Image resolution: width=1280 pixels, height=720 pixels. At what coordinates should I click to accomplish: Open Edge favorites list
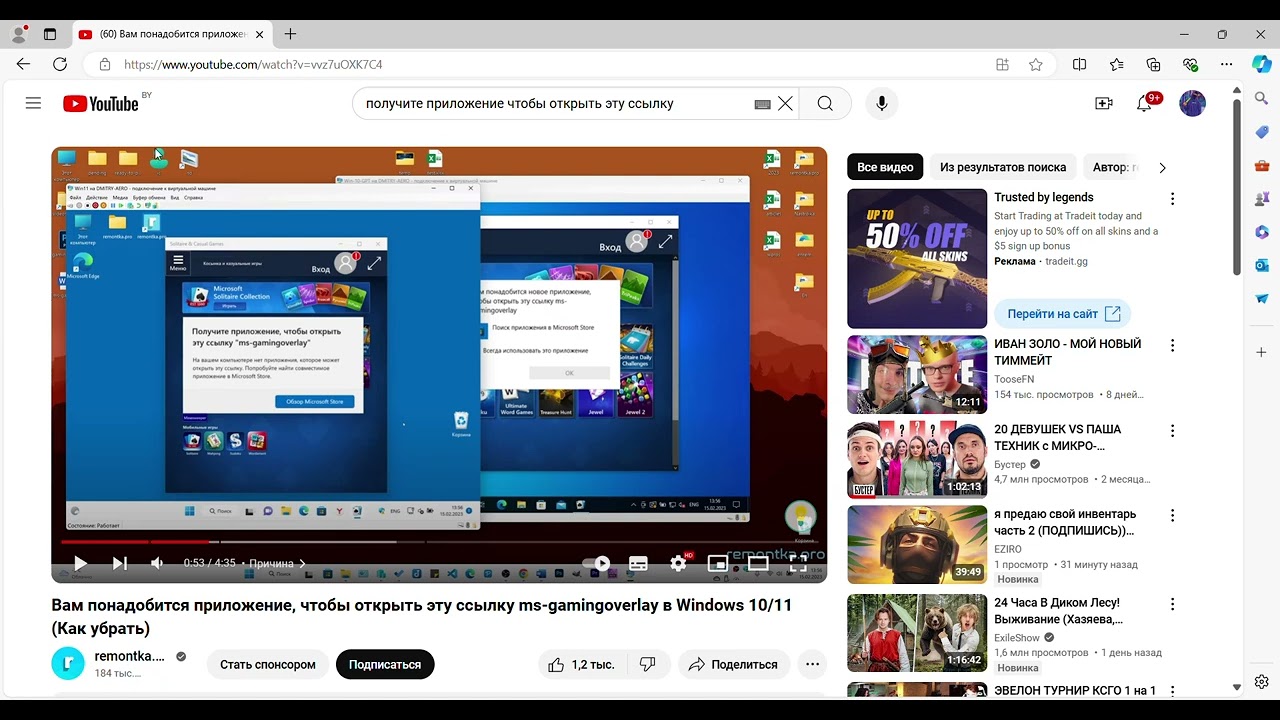pyautogui.click(x=1116, y=64)
